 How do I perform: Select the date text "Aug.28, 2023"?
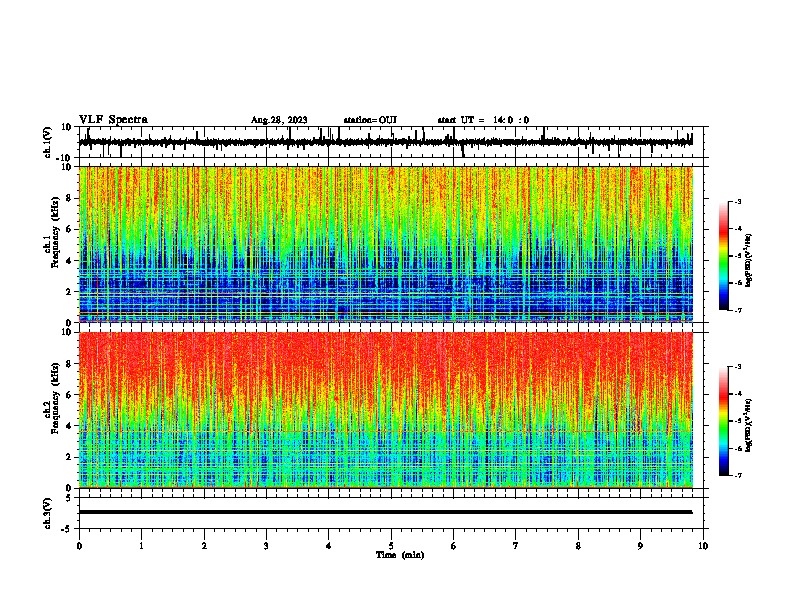[279, 120]
